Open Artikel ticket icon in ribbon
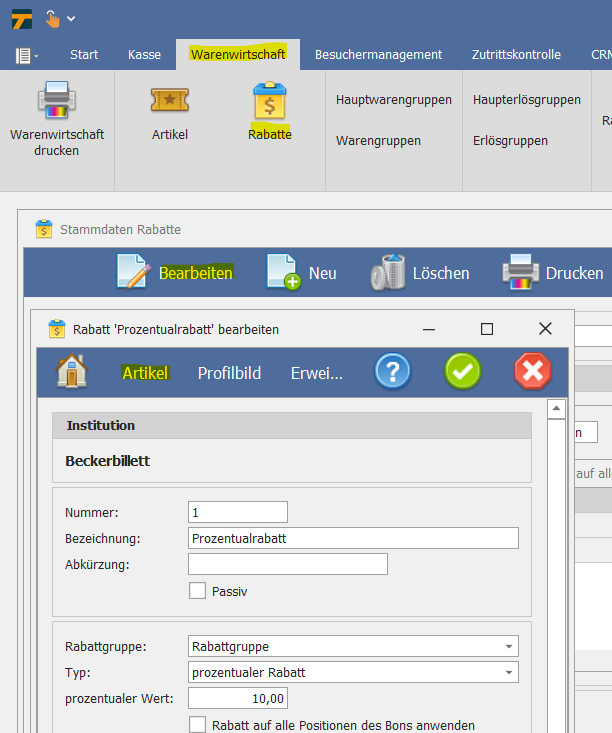This screenshot has width=612, height=733. tap(170, 100)
